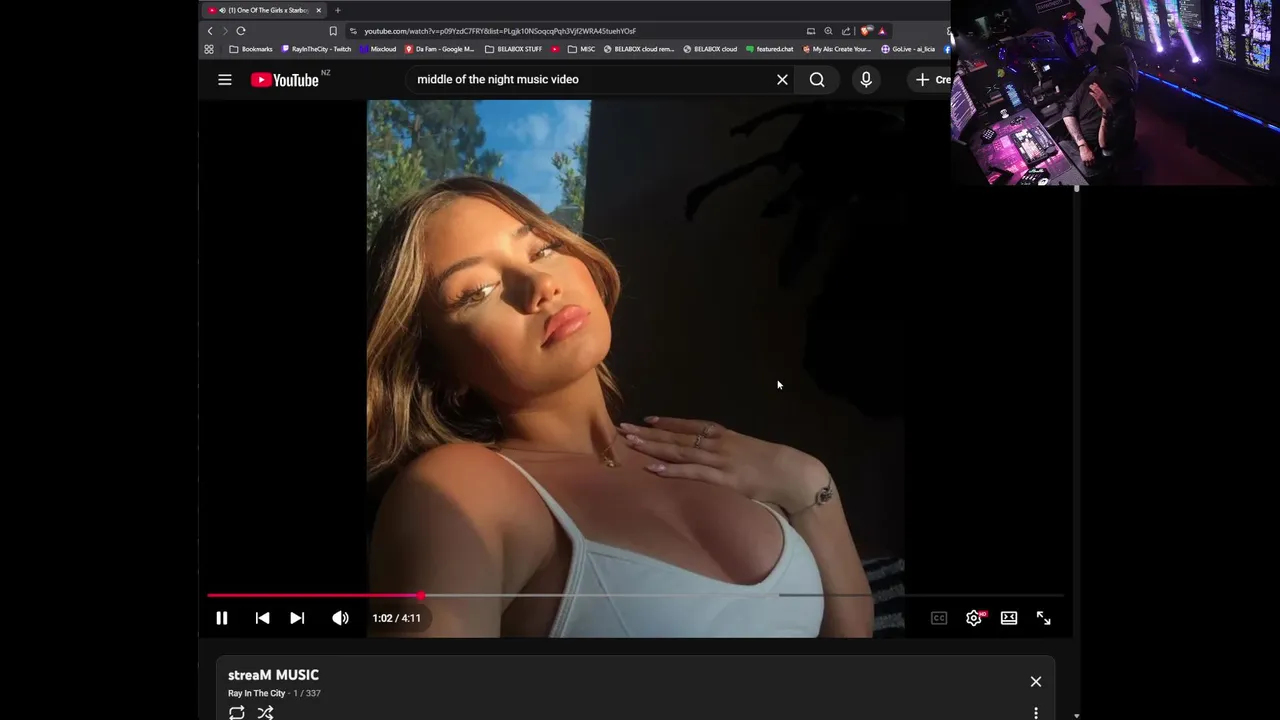Click the 1:02 / 4:11 time display
Viewport: 1280px width, 720px height.
click(396, 618)
